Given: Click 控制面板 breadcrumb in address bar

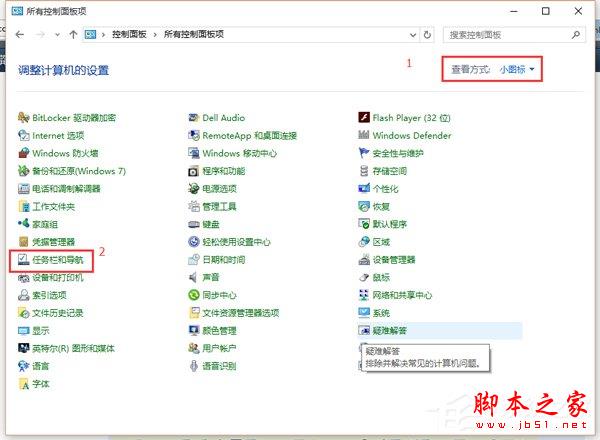Looking at the screenshot, I should pos(129,34).
